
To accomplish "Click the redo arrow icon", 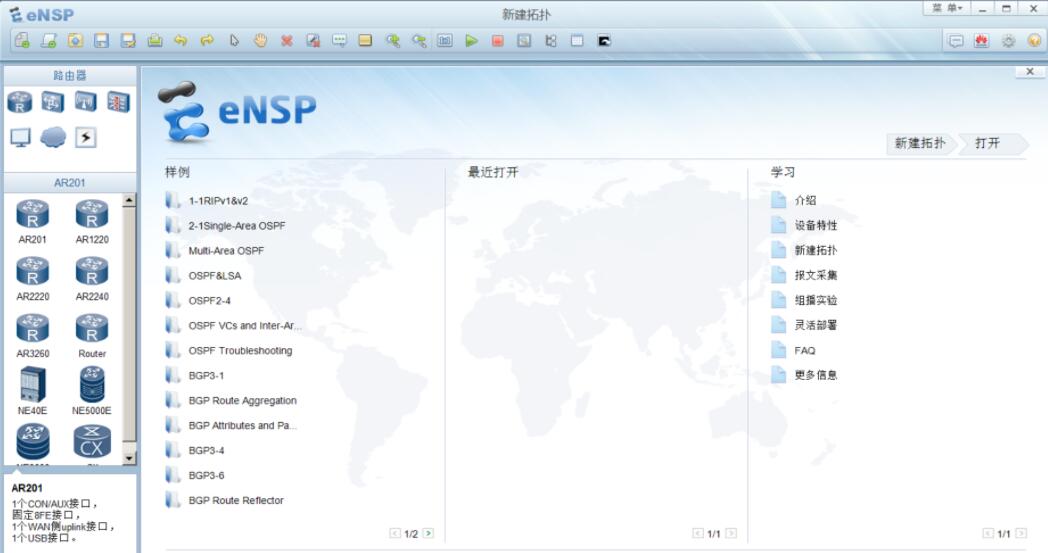I will [x=207, y=41].
